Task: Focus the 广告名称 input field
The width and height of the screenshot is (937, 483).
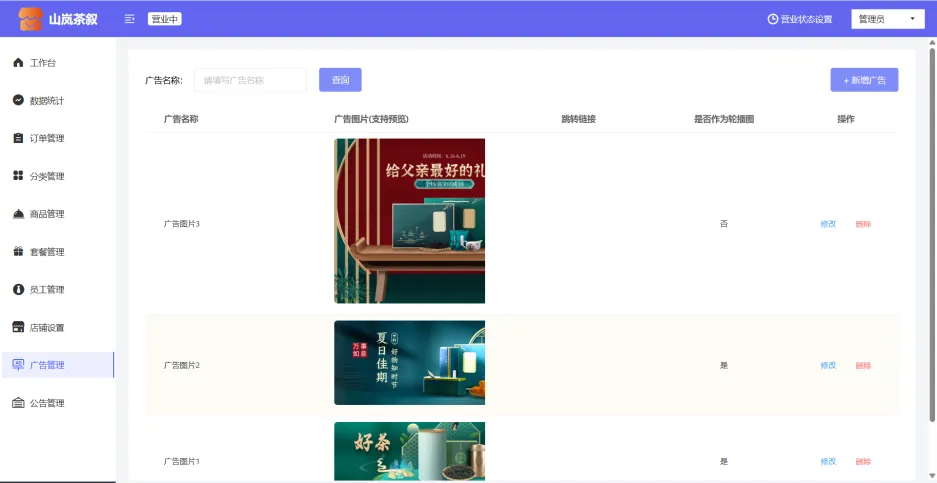Action: (250, 80)
